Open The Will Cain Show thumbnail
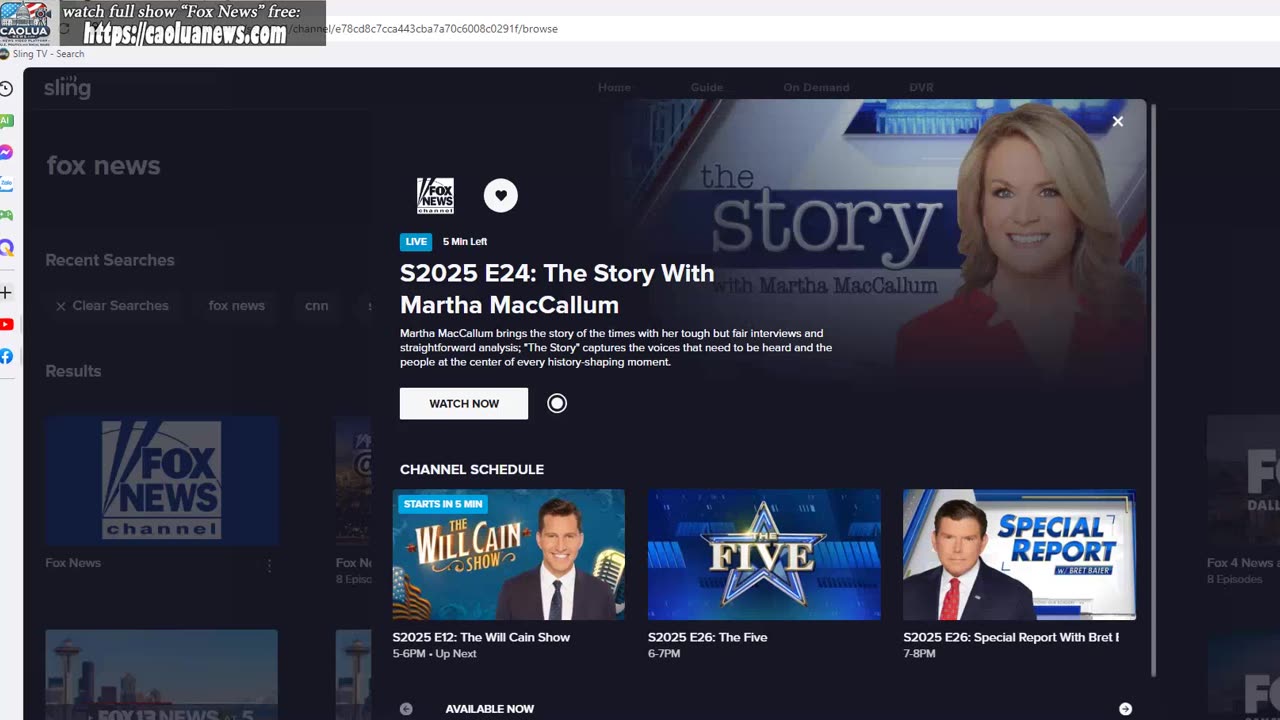 508,555
